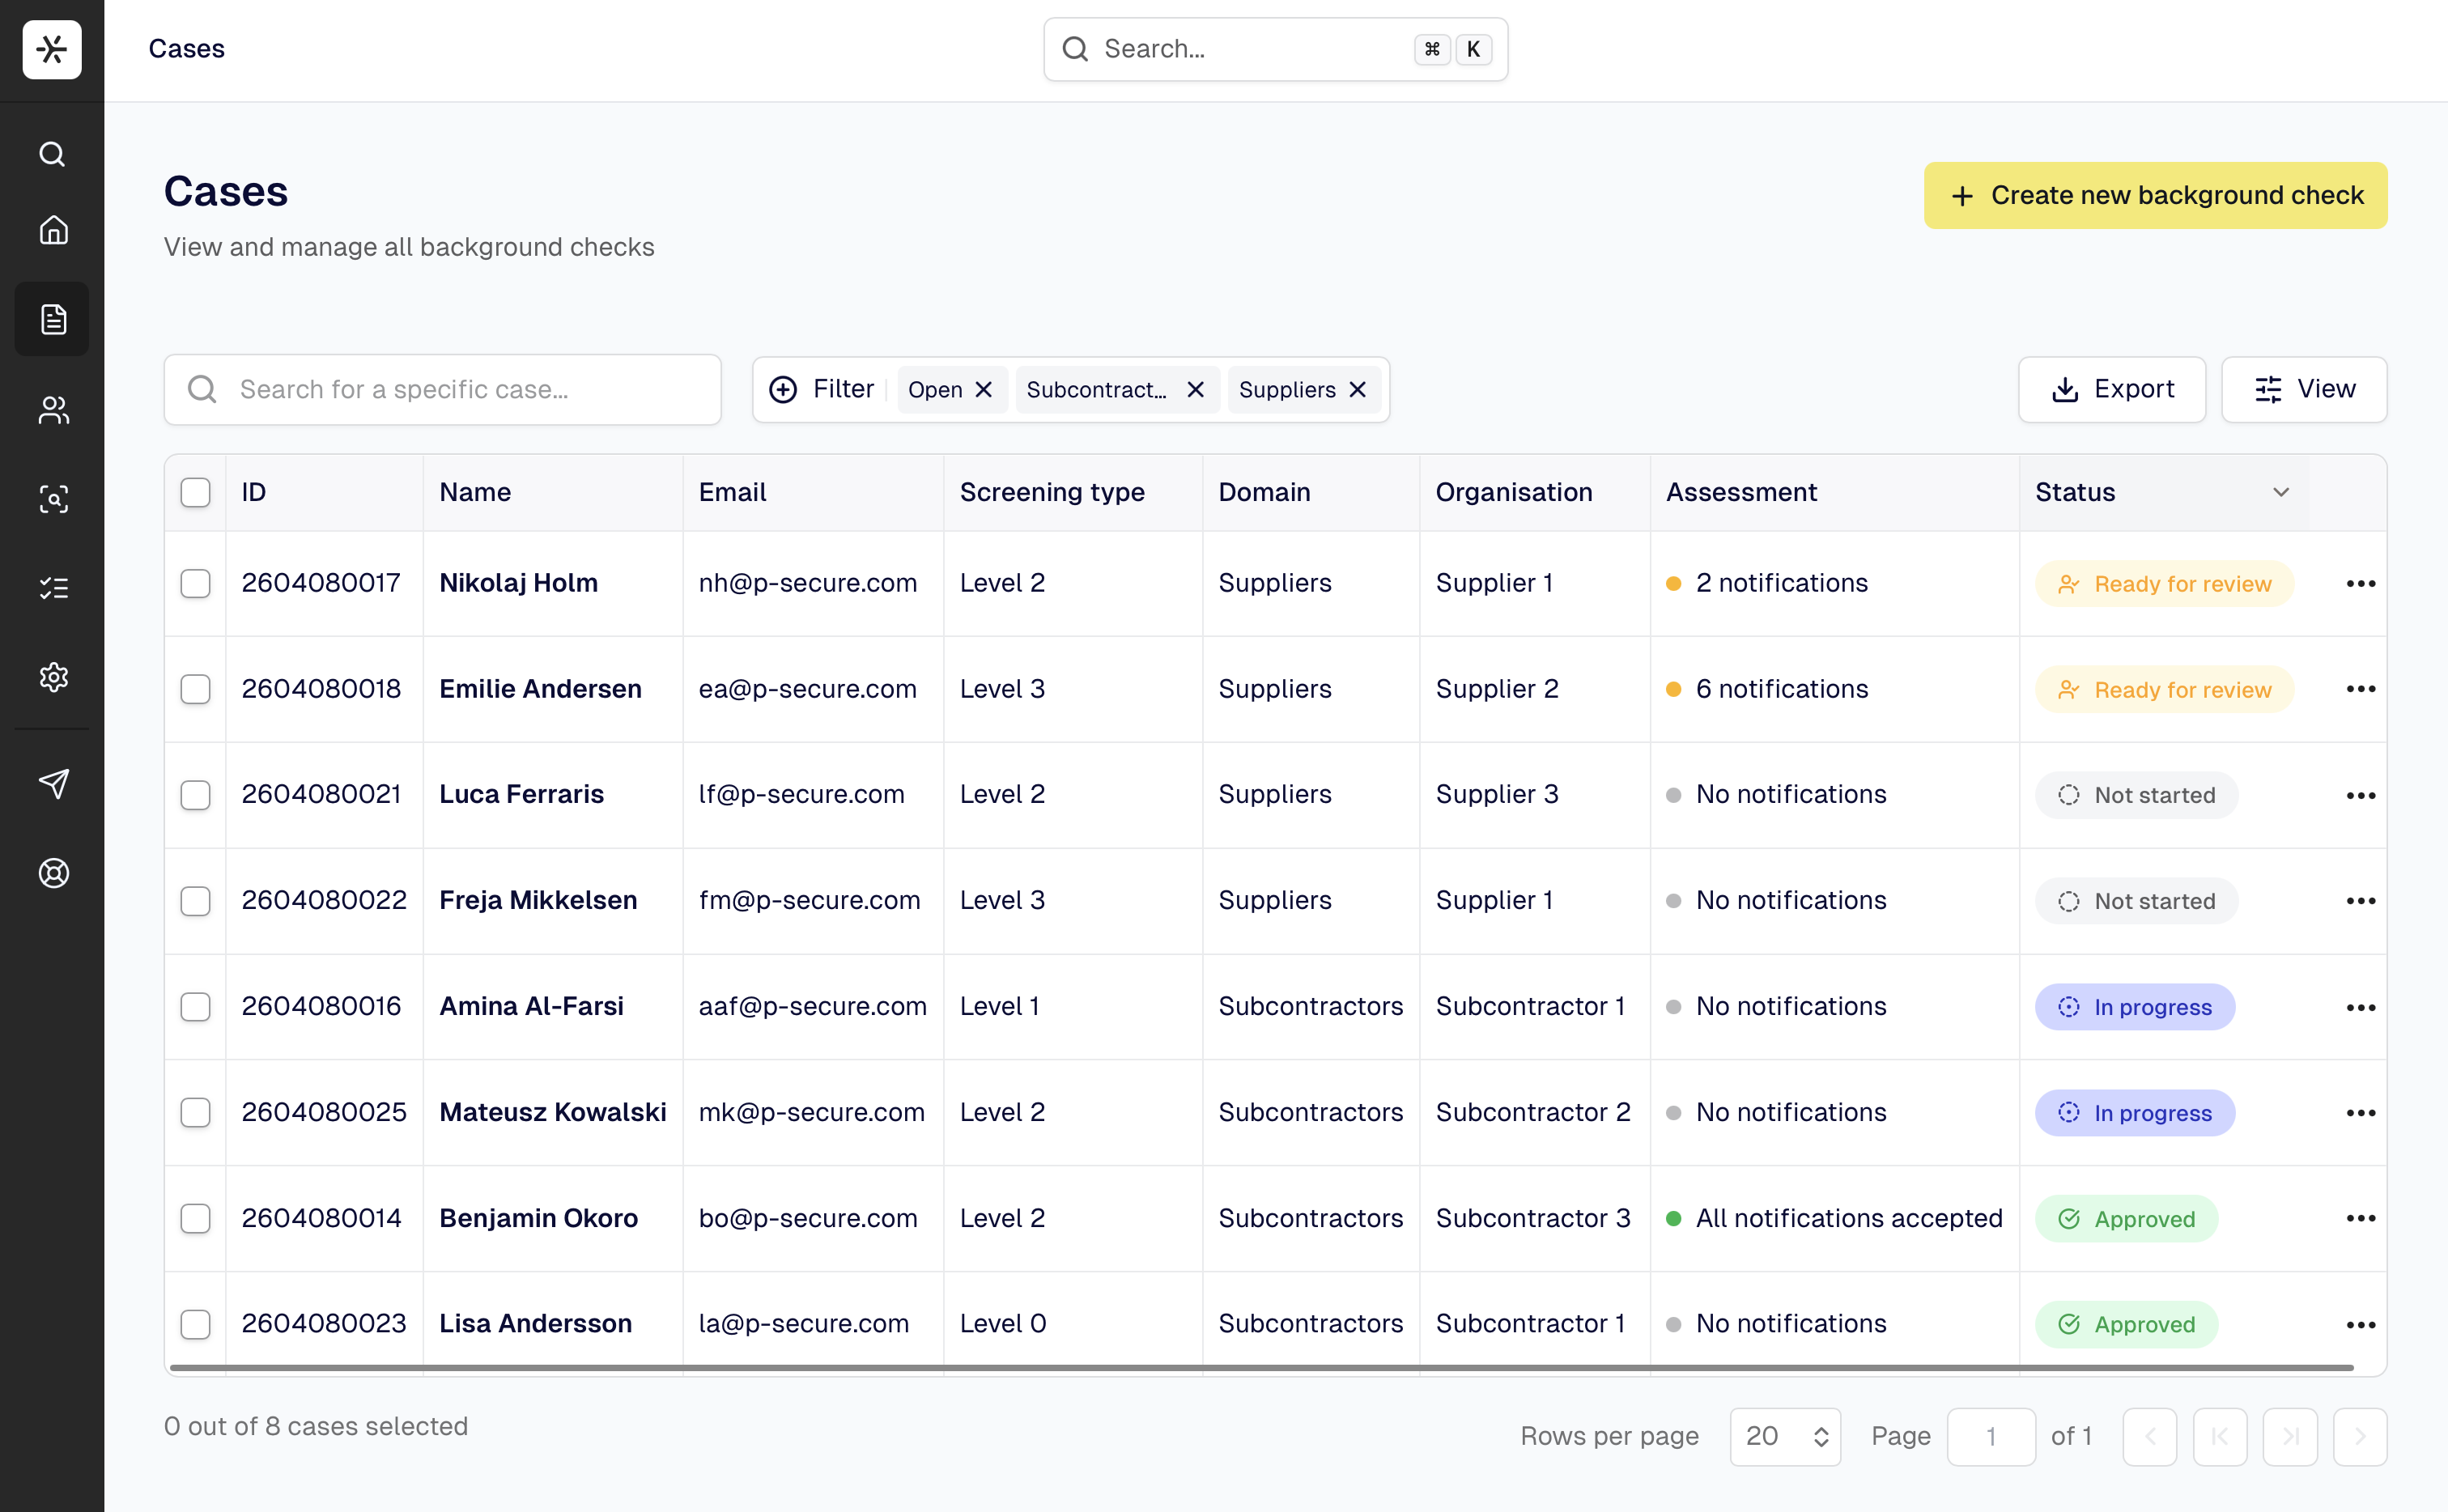The height and width of the screenshot is (1512, 2448).
Task: Expand the Status column sort chevron
Action: (2281, 492)
